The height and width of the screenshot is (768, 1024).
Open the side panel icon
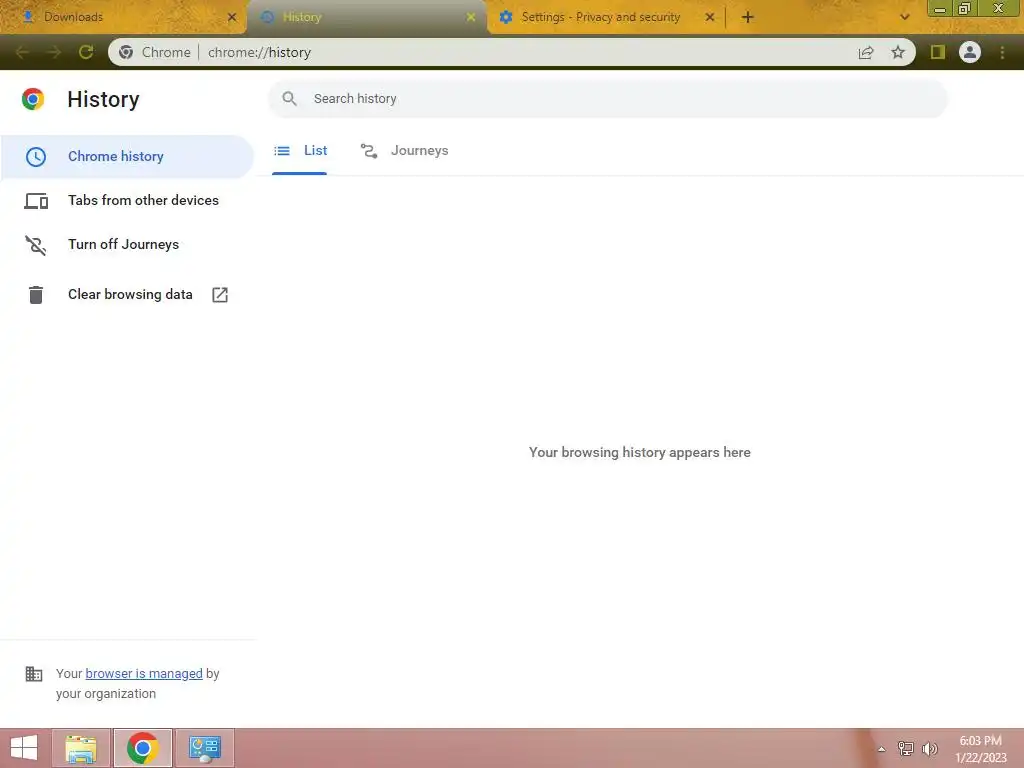(938, 52)
